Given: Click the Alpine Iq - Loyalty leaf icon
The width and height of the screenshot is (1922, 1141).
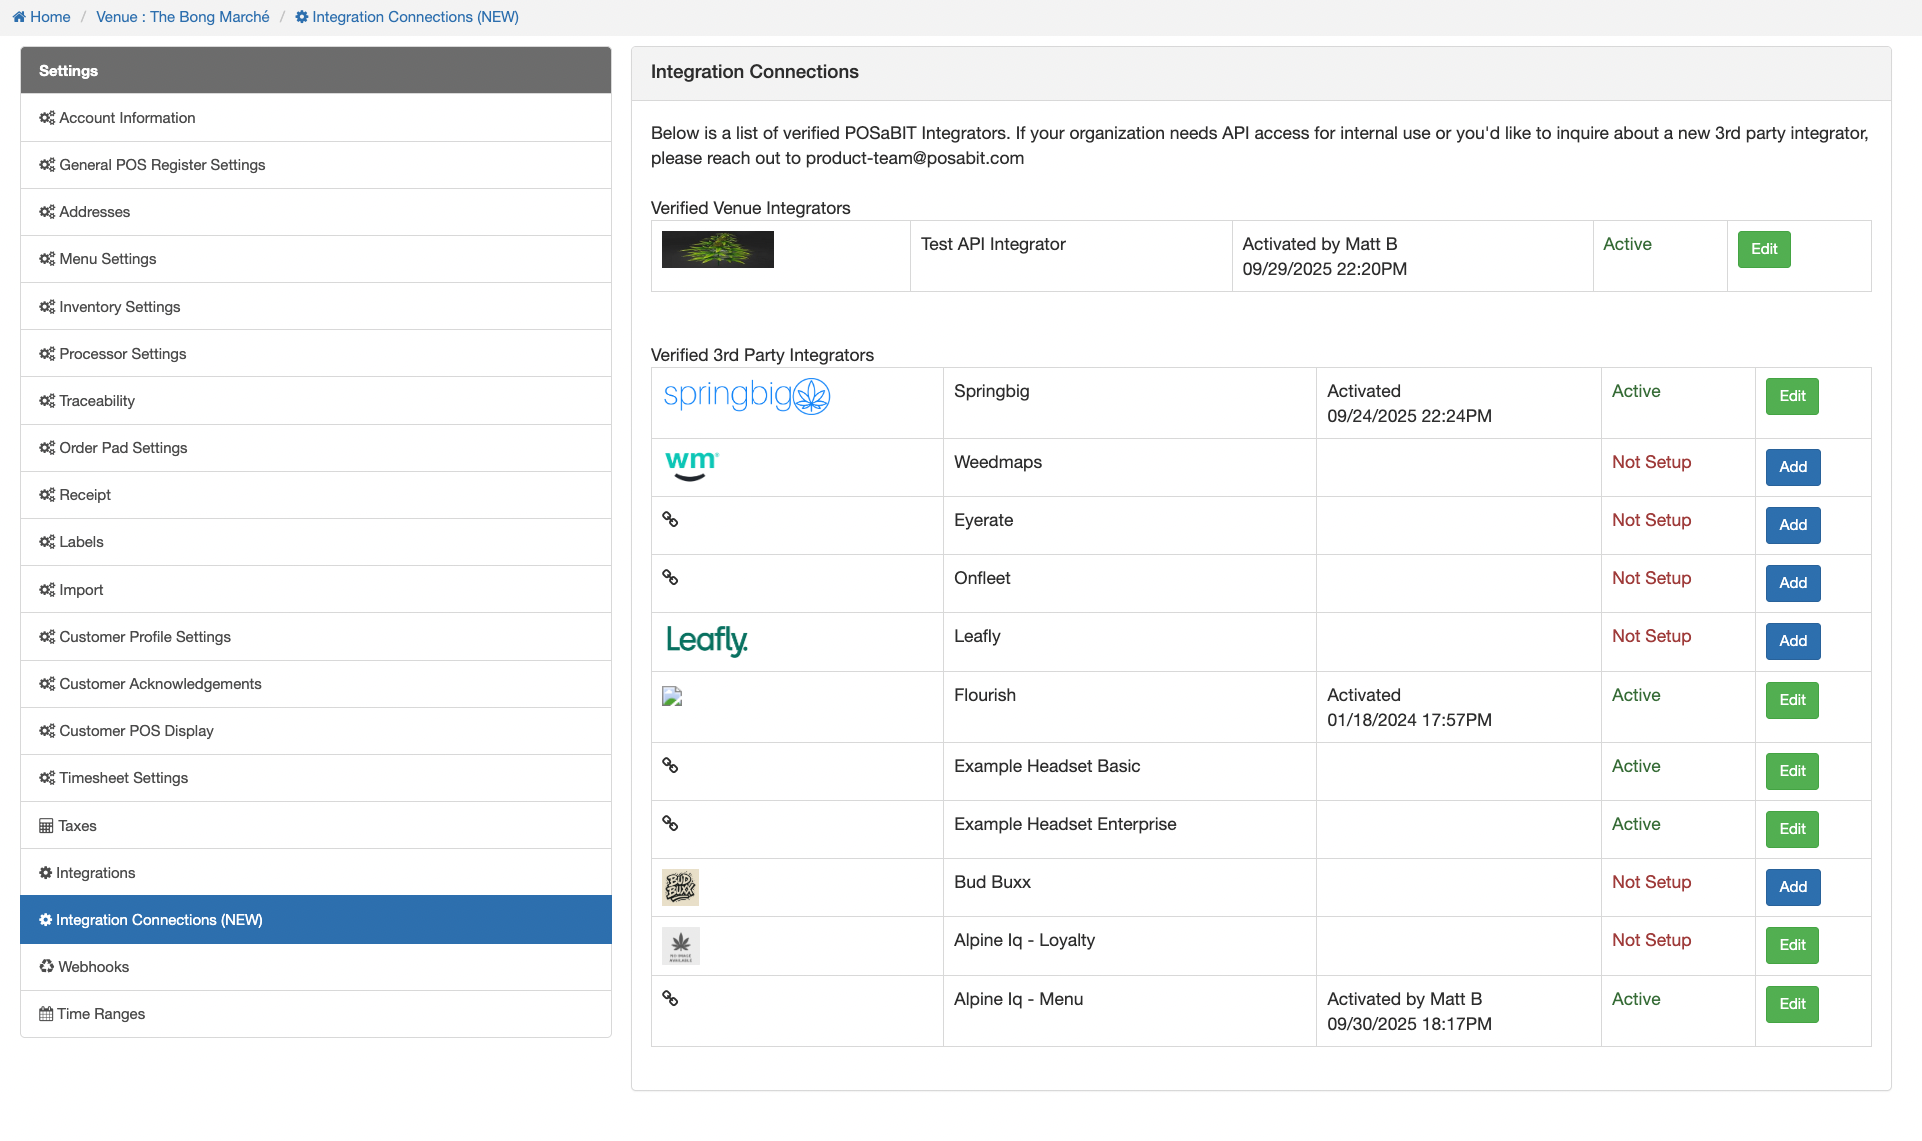Looking at the screenshot, I should coord(680,945).
